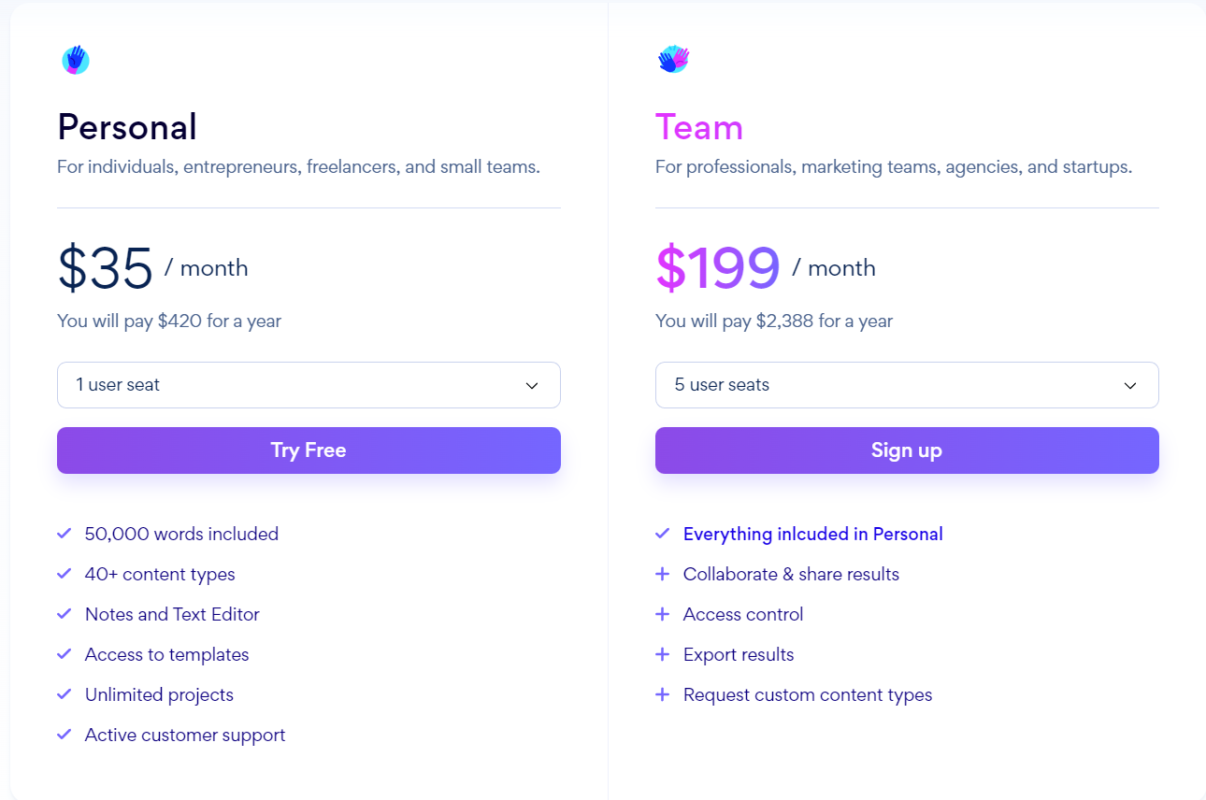The image size is (1206, 800).
Task: Click plus icon beside Request custom content types
Action: [662, 694]
